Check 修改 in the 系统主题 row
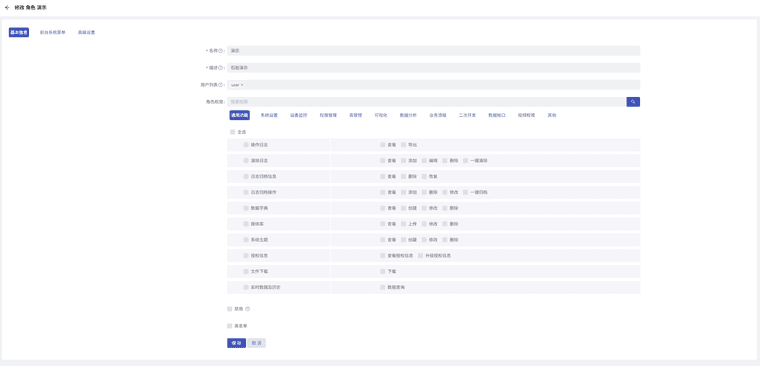The width and height of the screenshot is (760, 366). [x=424, y=240]
